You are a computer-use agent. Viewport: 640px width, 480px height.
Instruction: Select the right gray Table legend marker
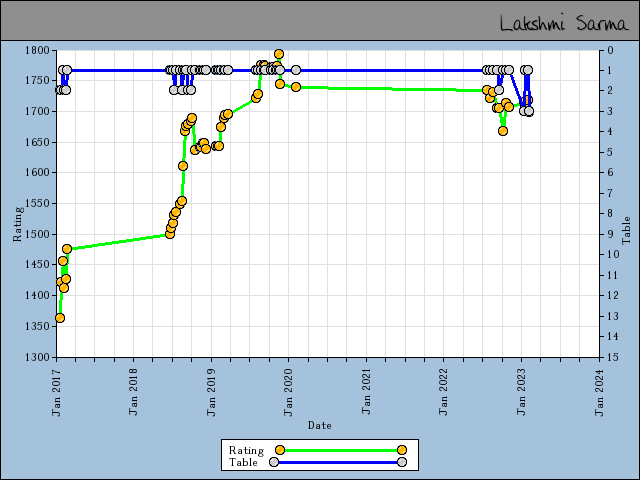pyautogui.click(x=402, y=462)
